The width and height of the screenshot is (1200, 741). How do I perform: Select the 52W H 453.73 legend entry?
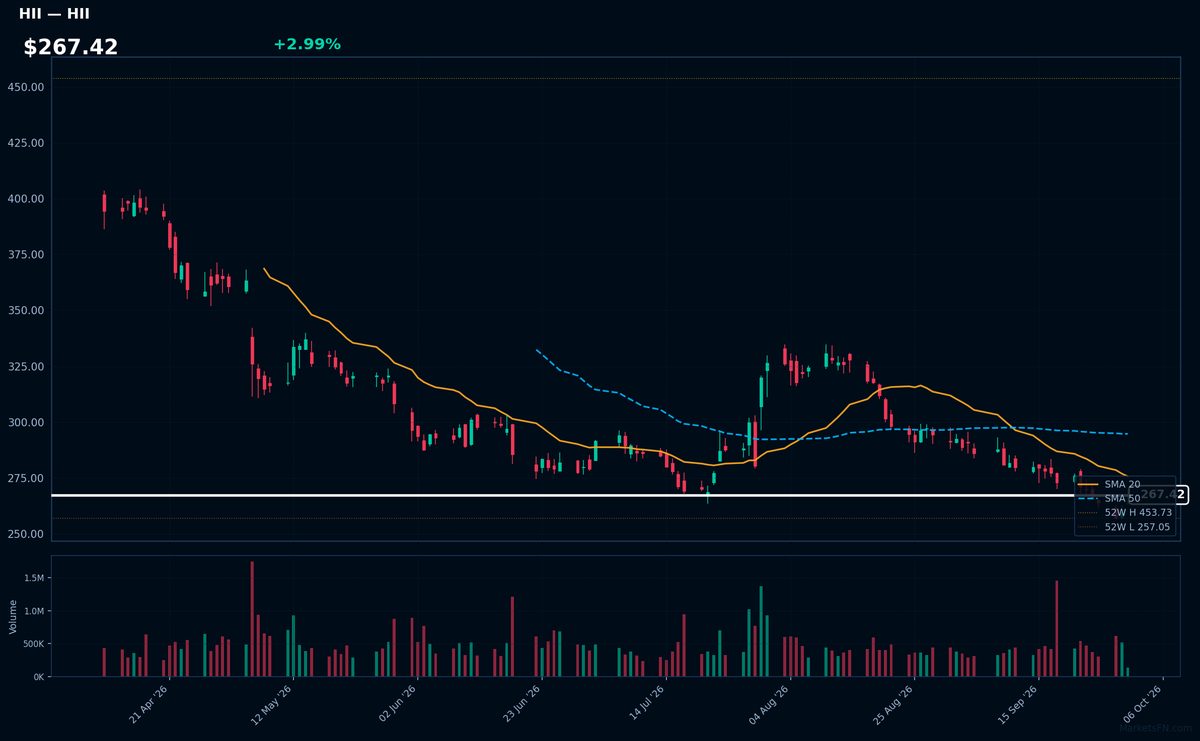tap(1123, 512)
